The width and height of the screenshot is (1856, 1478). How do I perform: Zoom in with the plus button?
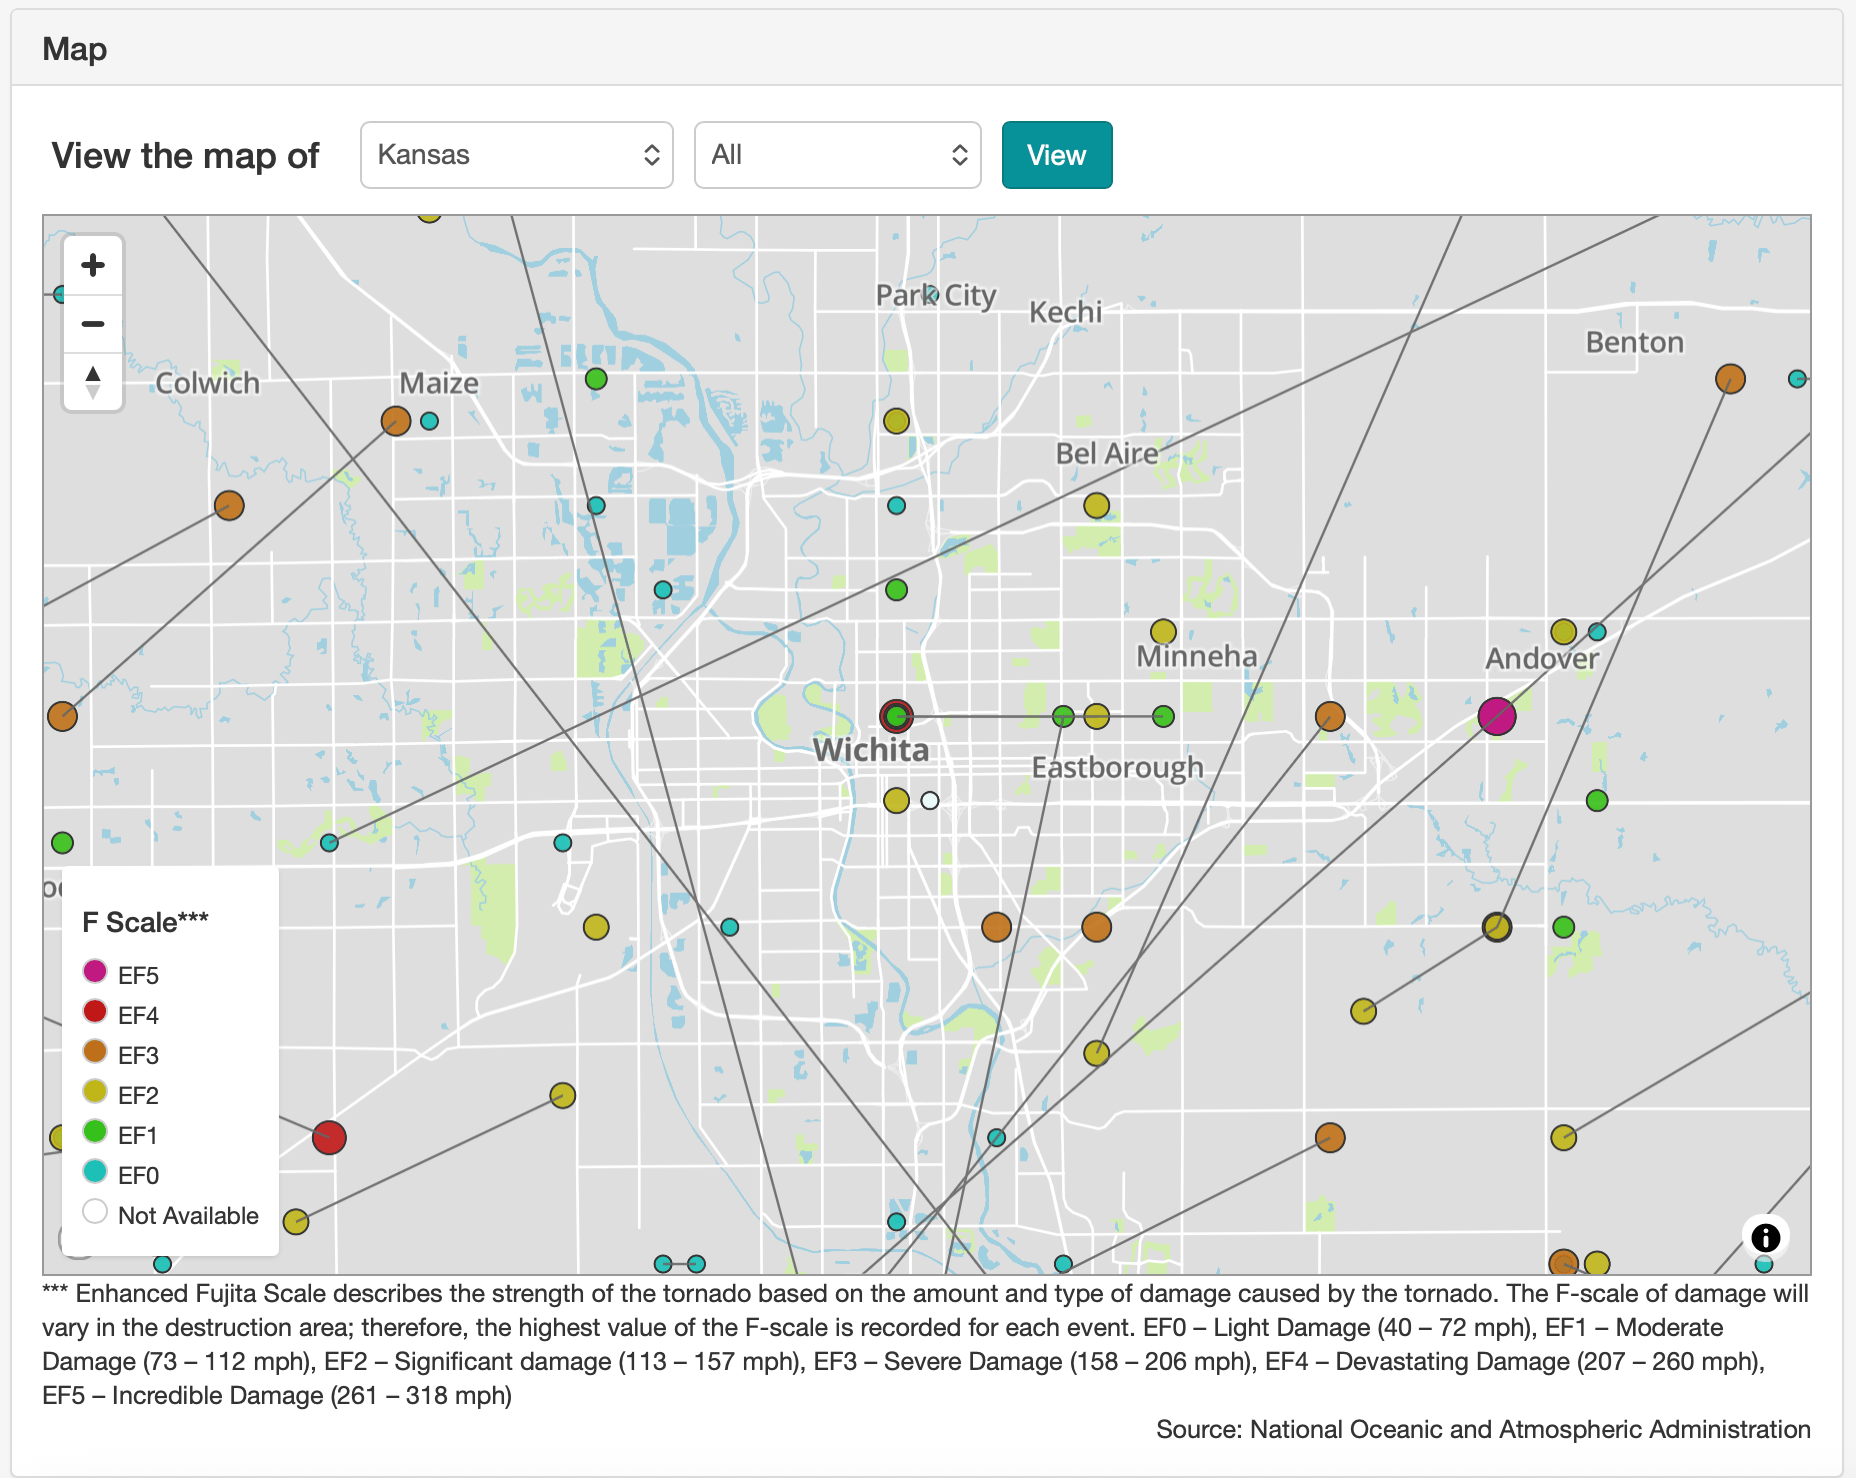point(93,265)
